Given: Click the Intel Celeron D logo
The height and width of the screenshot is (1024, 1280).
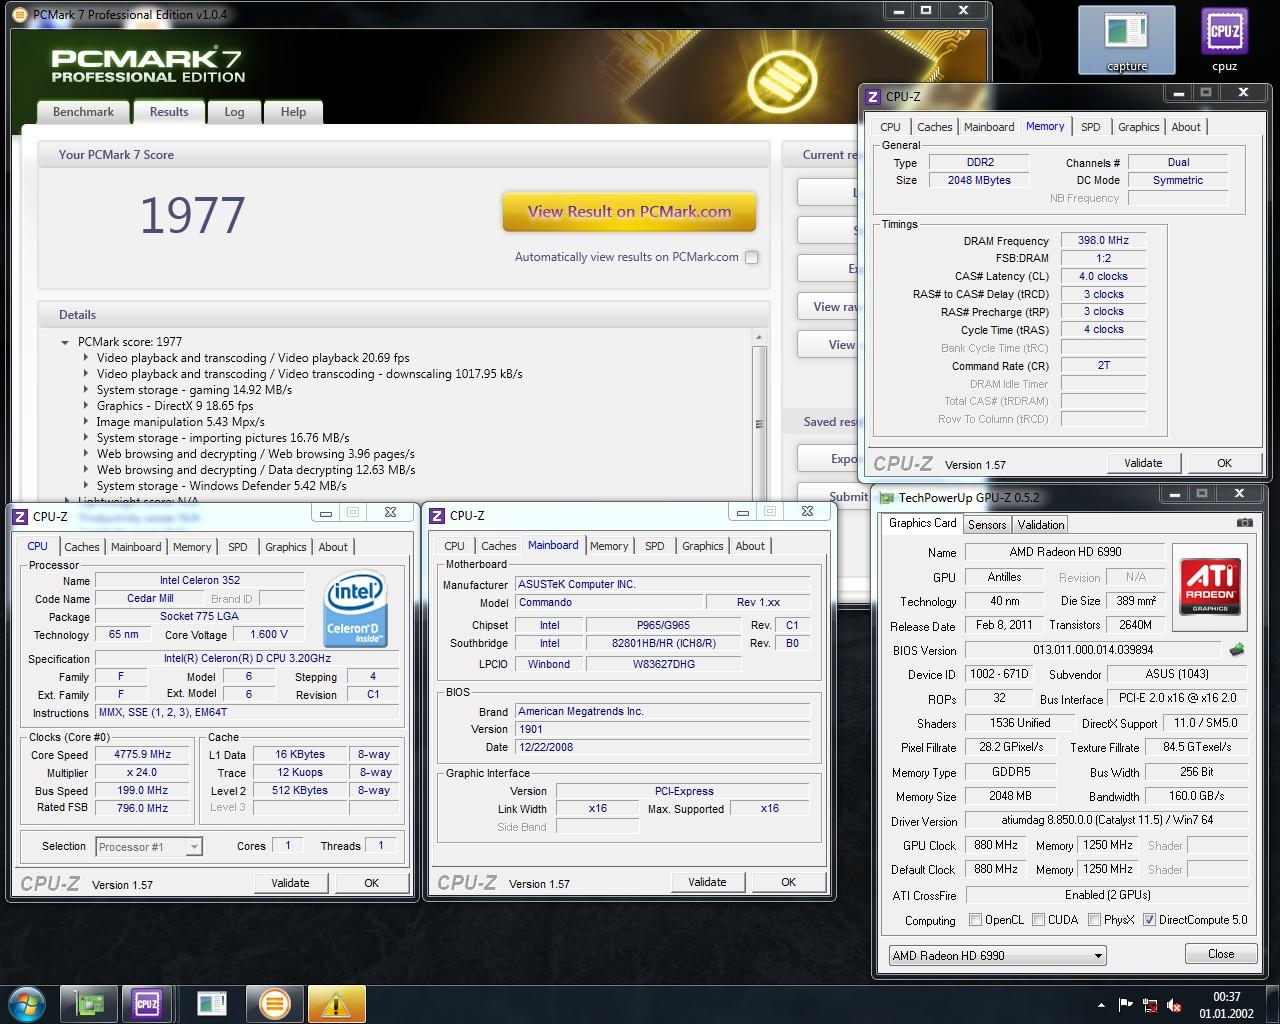Looking at the screenshot, I should [355, 610].
